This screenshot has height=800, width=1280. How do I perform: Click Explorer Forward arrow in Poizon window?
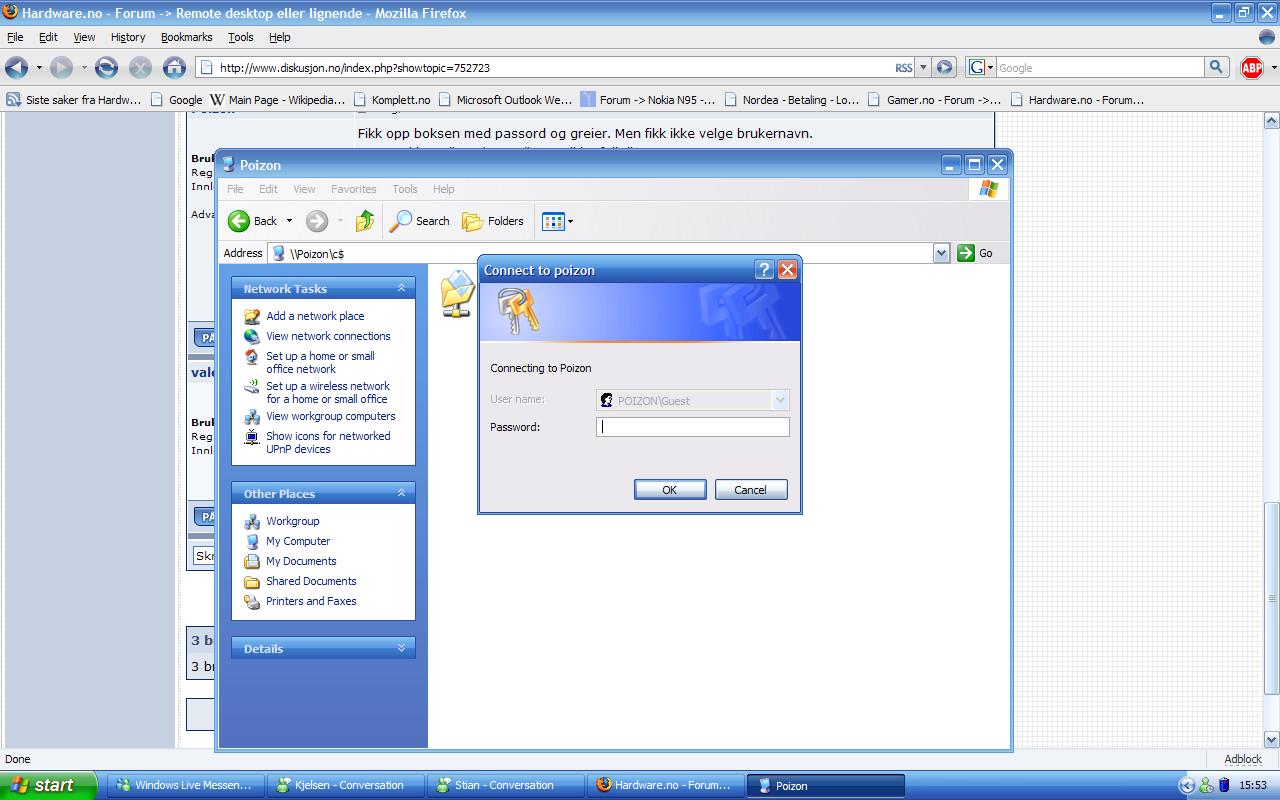click(317, 221)
